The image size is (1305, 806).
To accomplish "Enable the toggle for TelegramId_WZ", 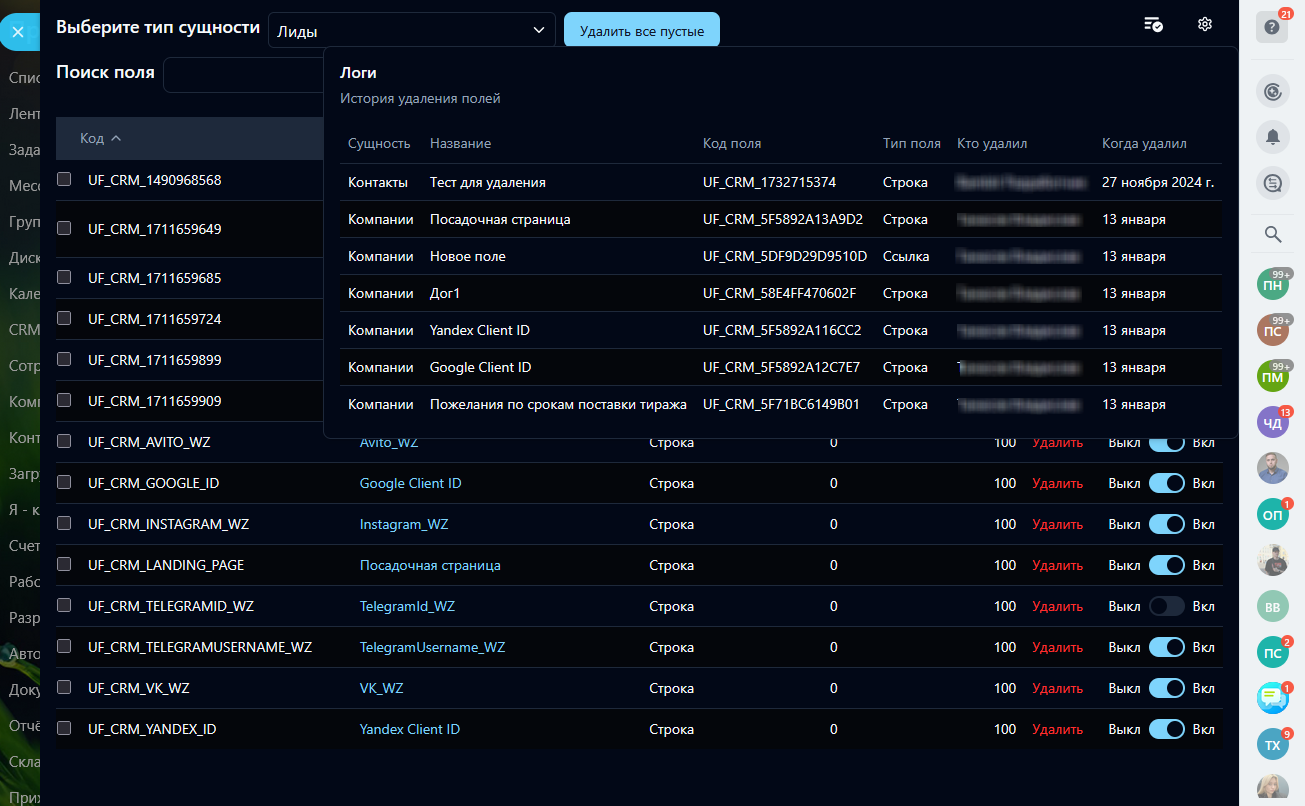I will pyautogui.click(x=1166, y=606).
